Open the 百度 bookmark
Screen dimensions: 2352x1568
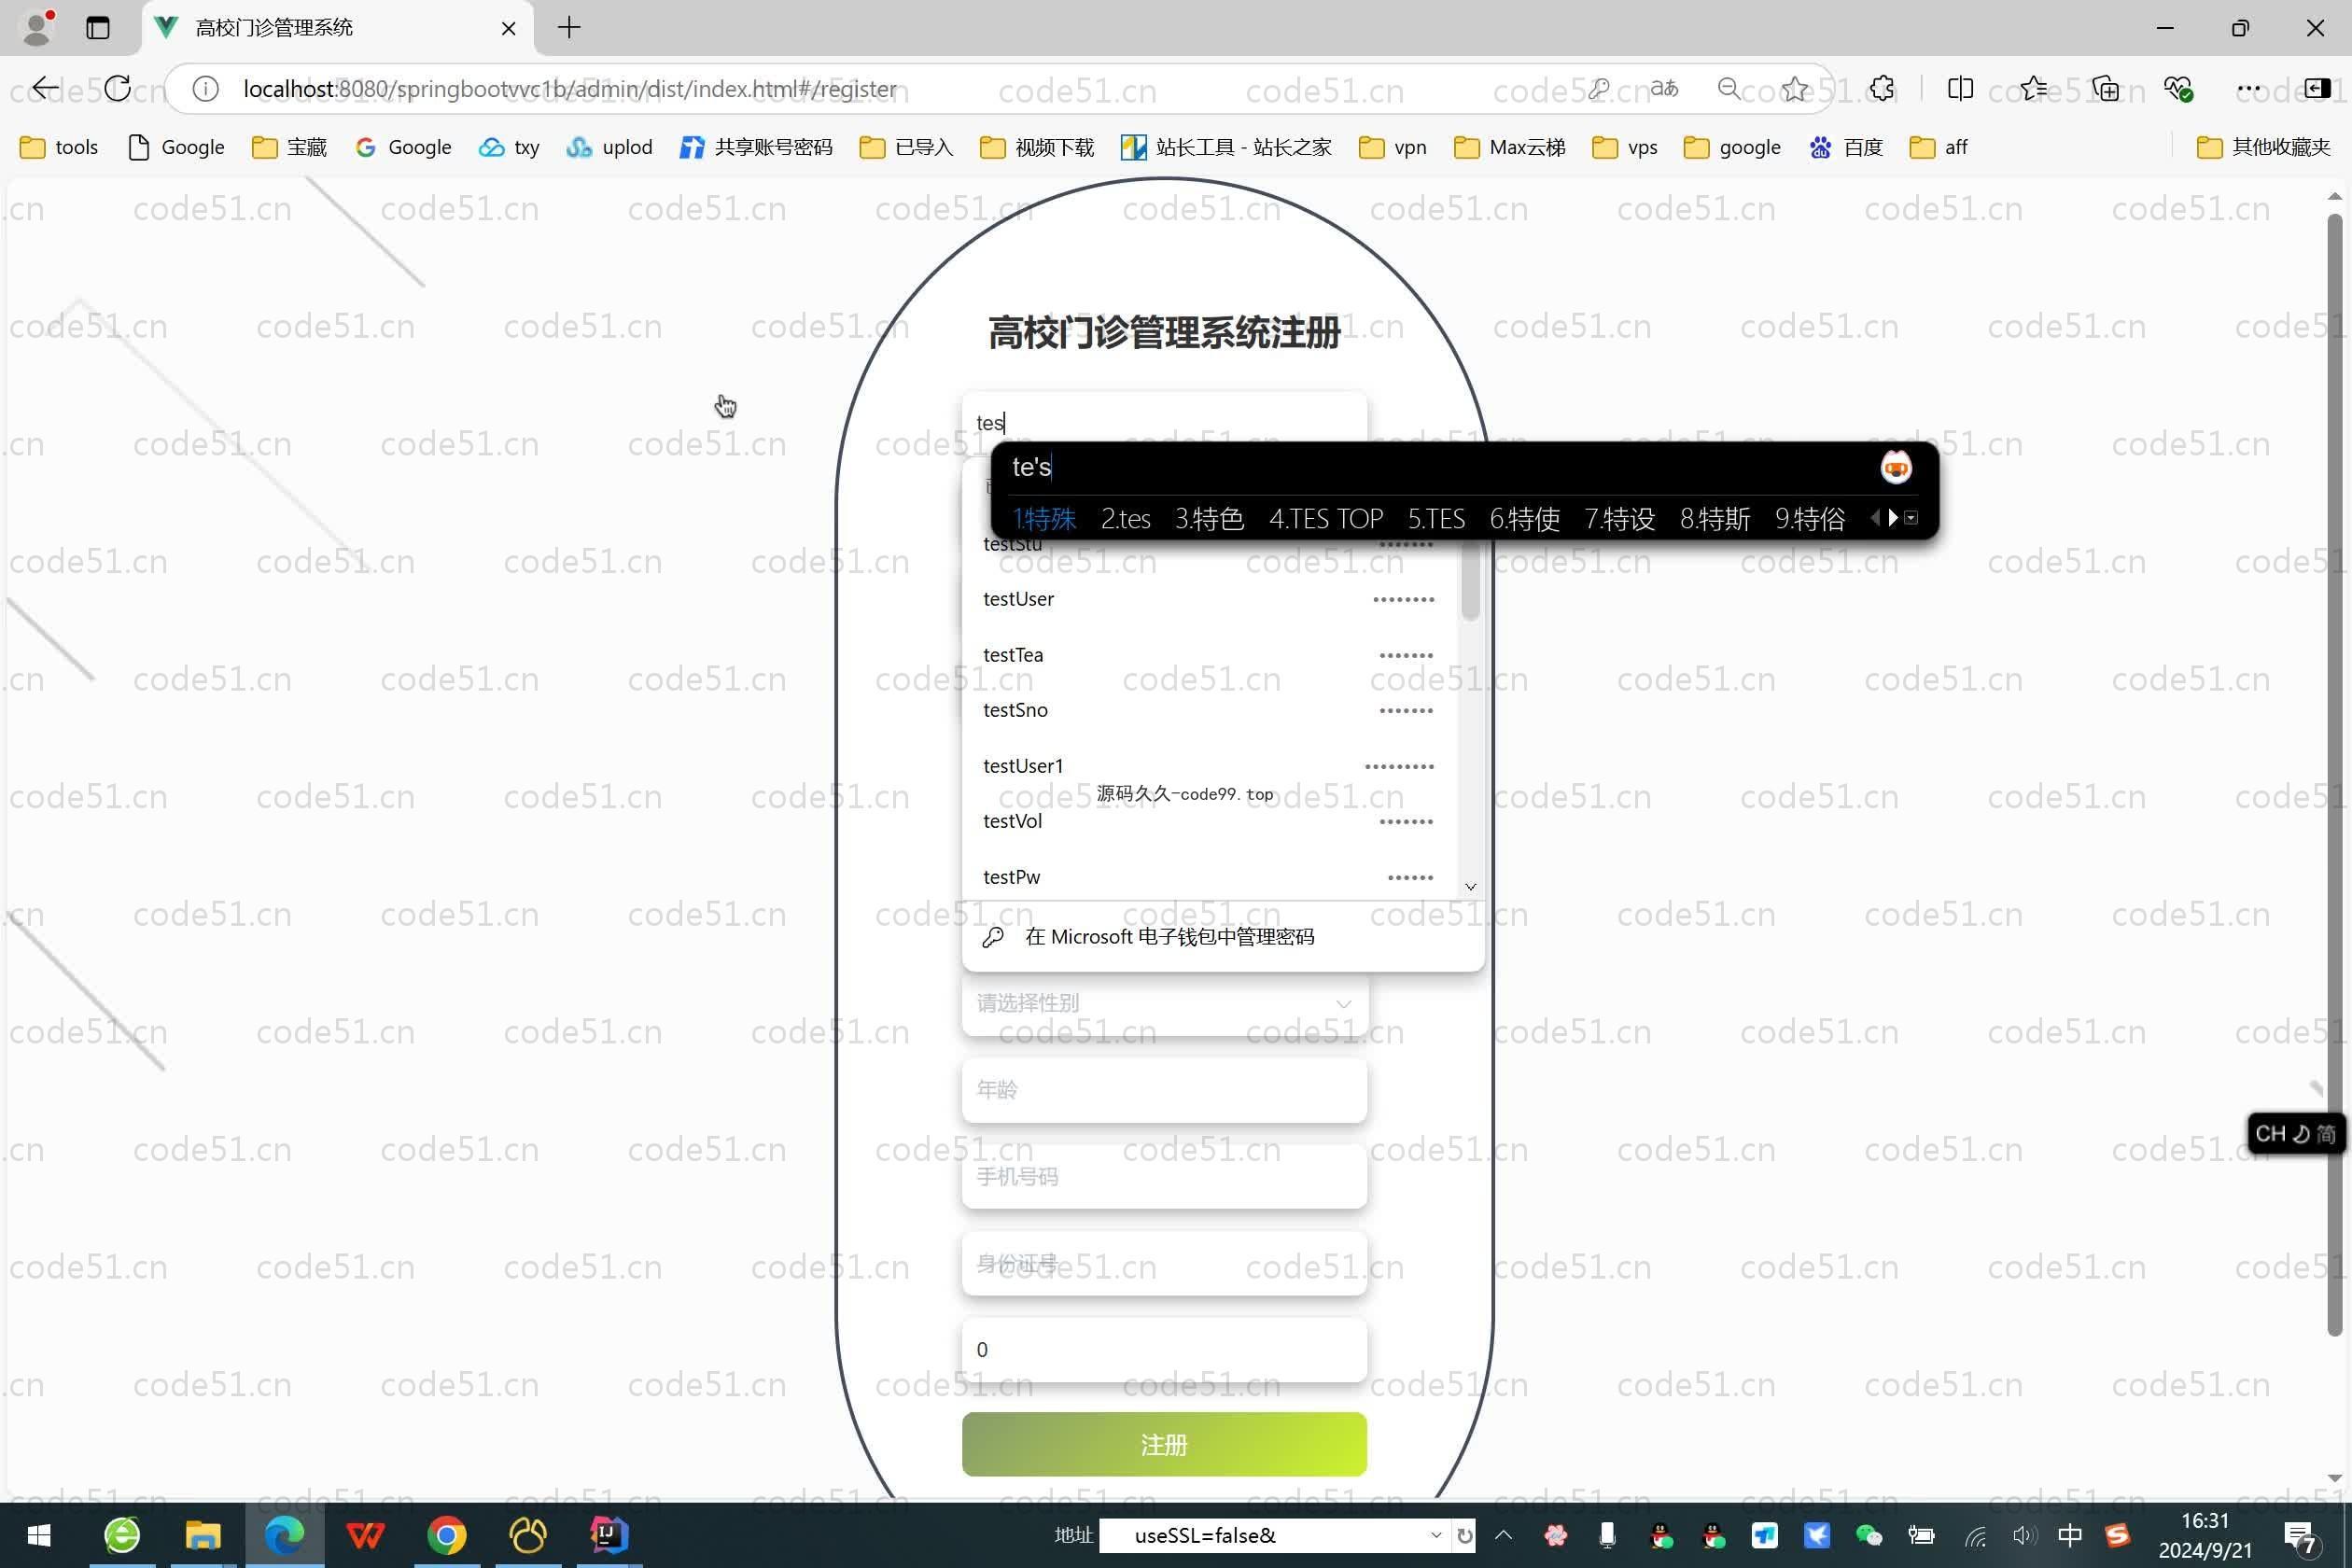[x=1846, y=147]
